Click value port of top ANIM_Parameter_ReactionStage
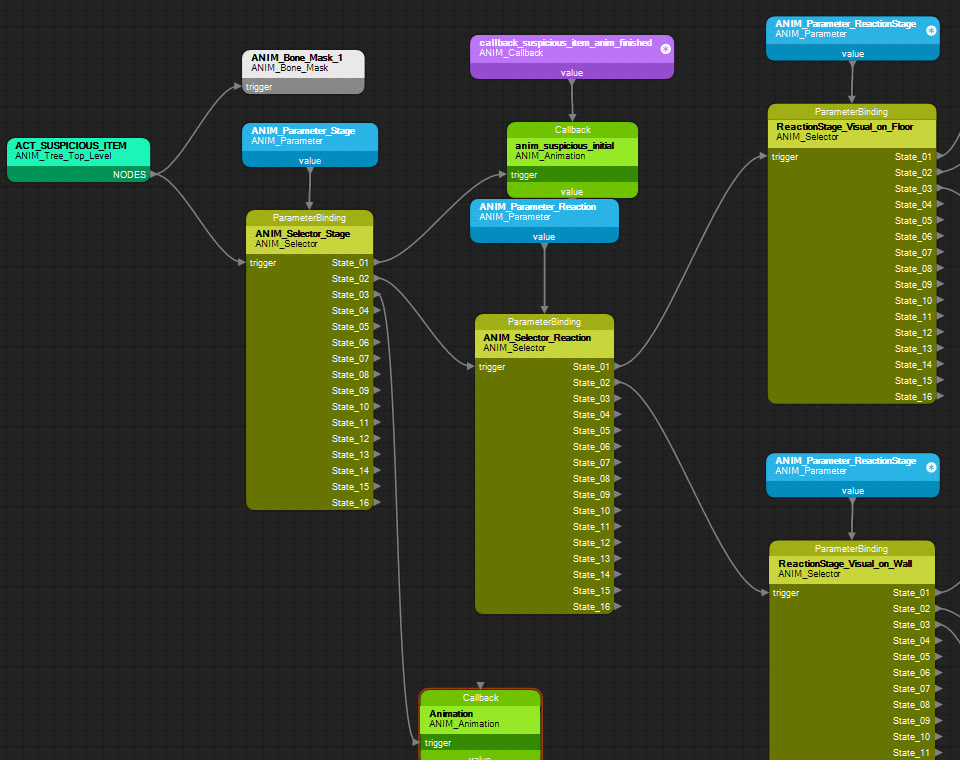The width and height of the screenshot is (960, 760). [852, 54]
